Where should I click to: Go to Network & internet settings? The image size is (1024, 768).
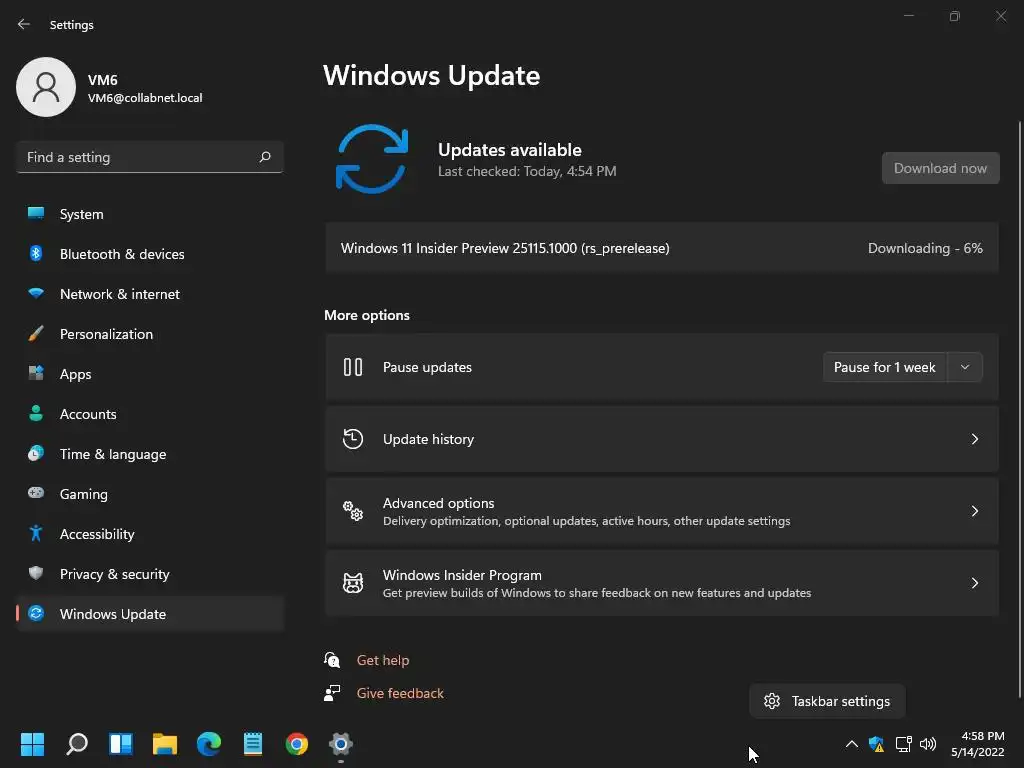(x=150, y=294)
